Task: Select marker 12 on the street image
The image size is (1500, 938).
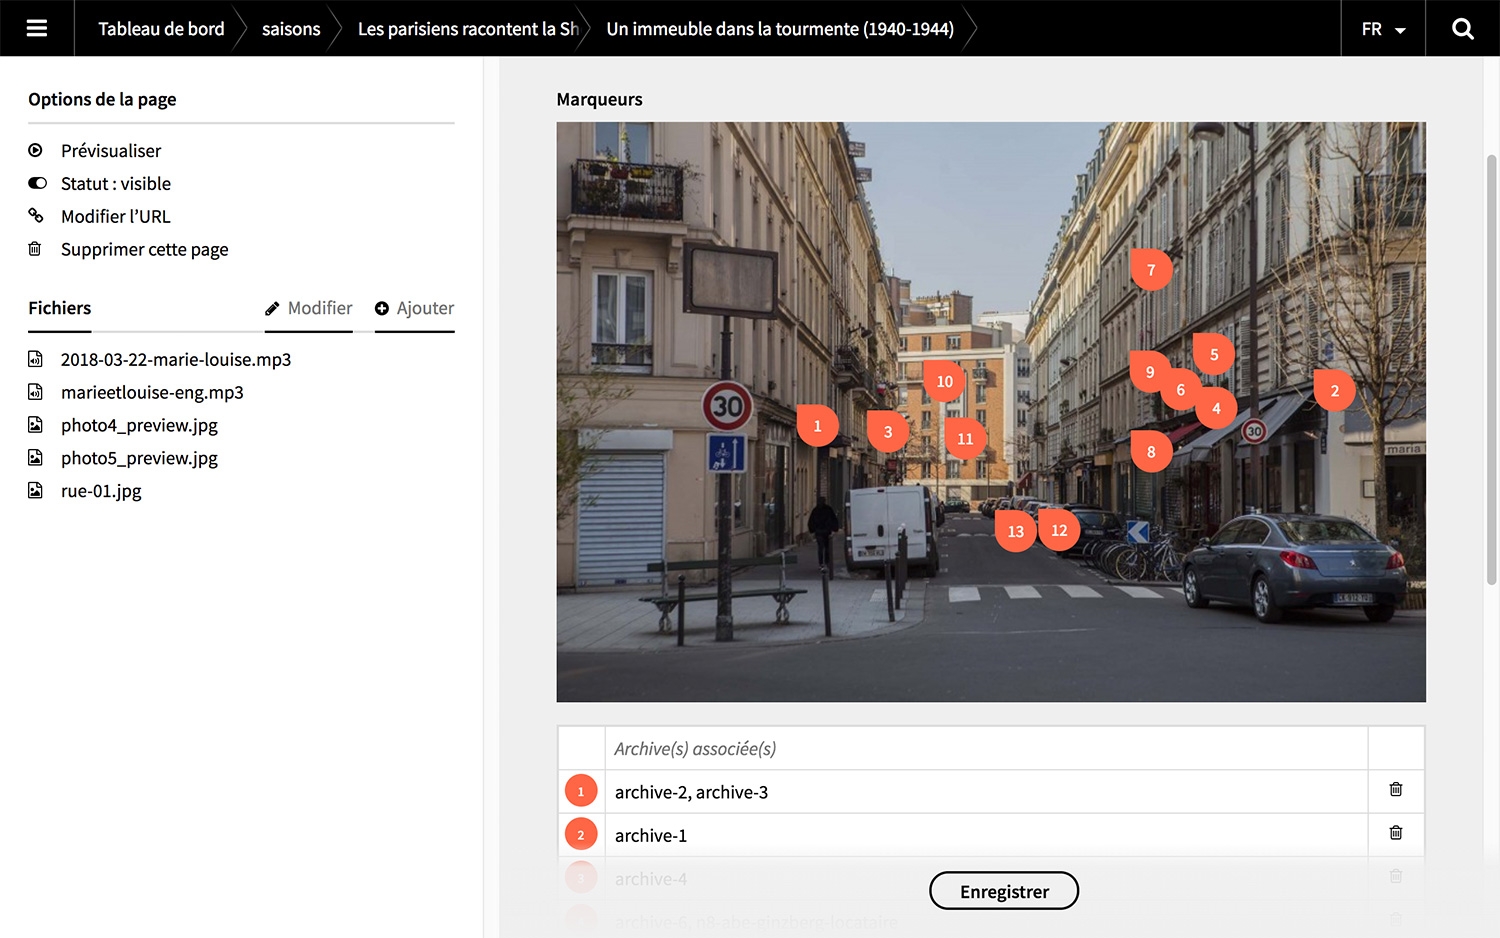Action: point(1059,530)
